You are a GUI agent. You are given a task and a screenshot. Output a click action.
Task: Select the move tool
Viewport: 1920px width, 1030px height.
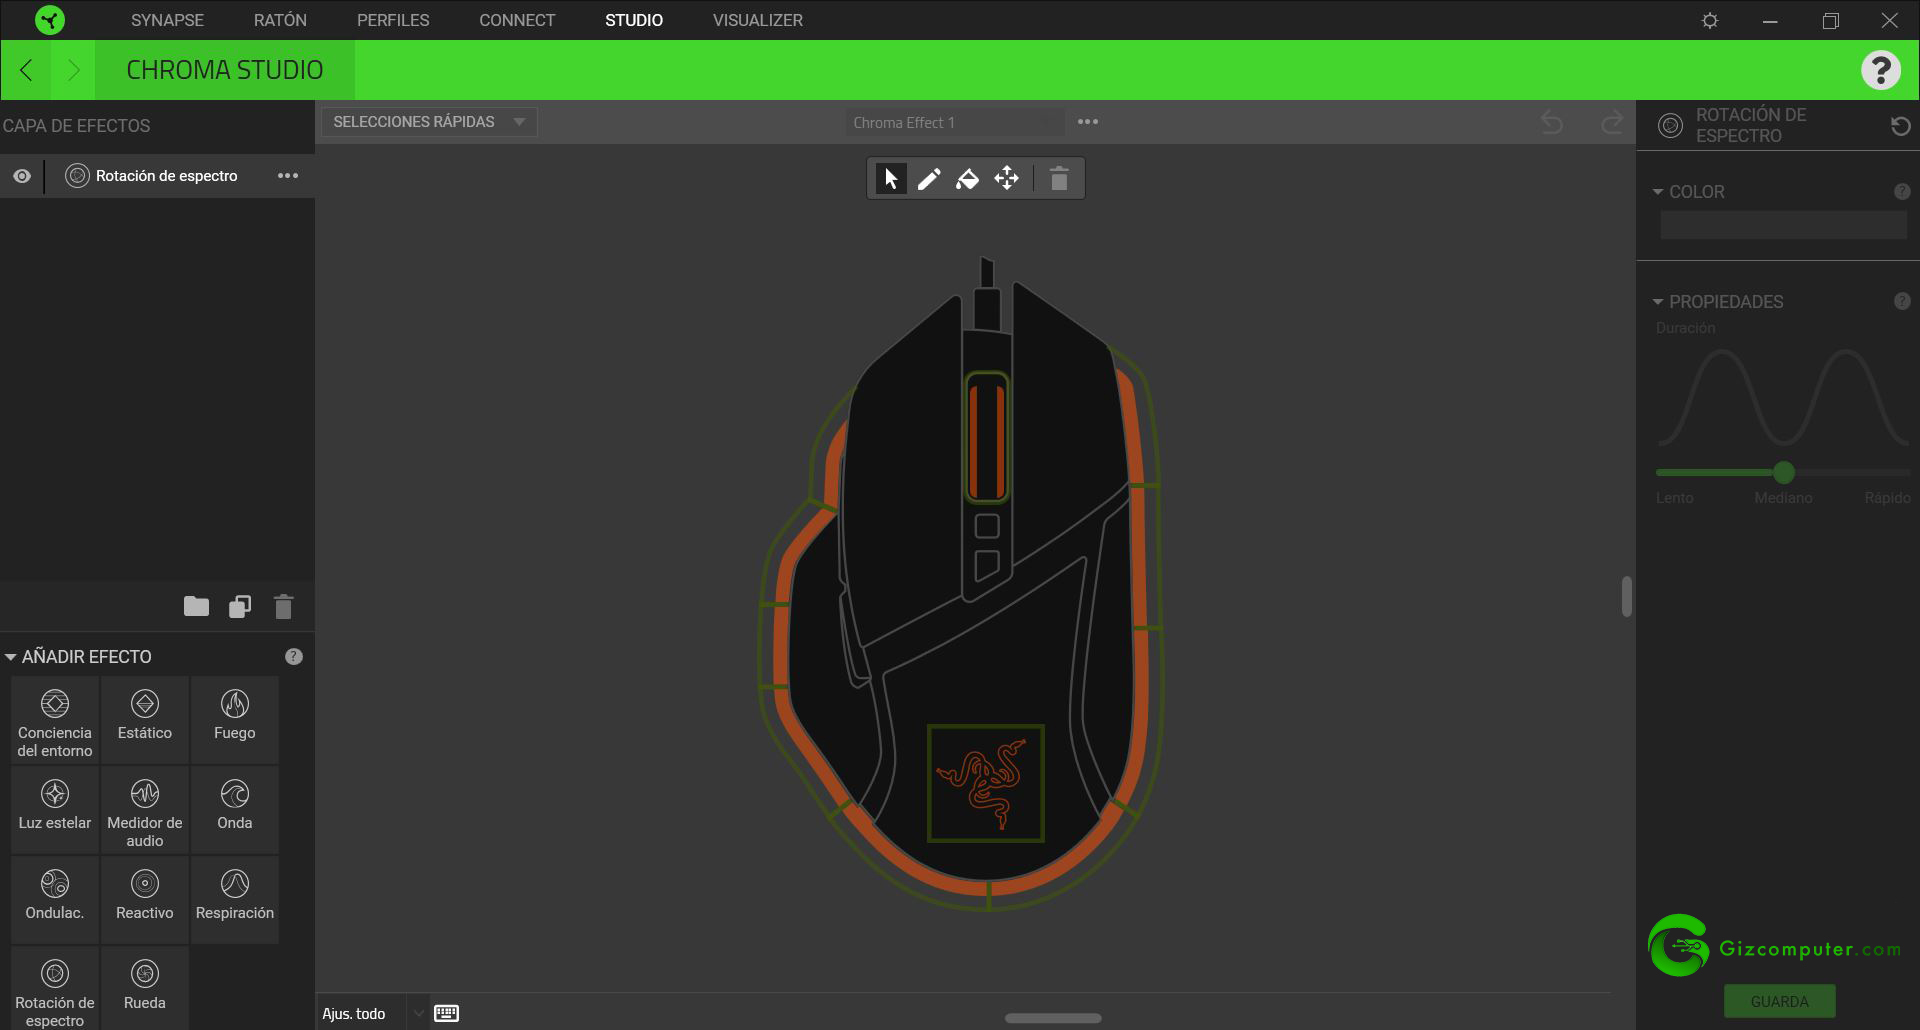point(1006,179)
